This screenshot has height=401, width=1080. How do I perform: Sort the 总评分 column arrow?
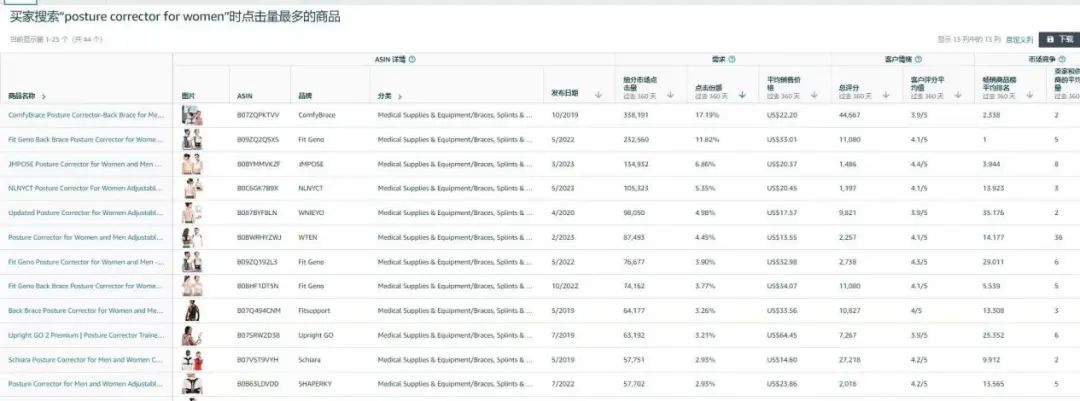pyautogui.click(x=886, y=95)
